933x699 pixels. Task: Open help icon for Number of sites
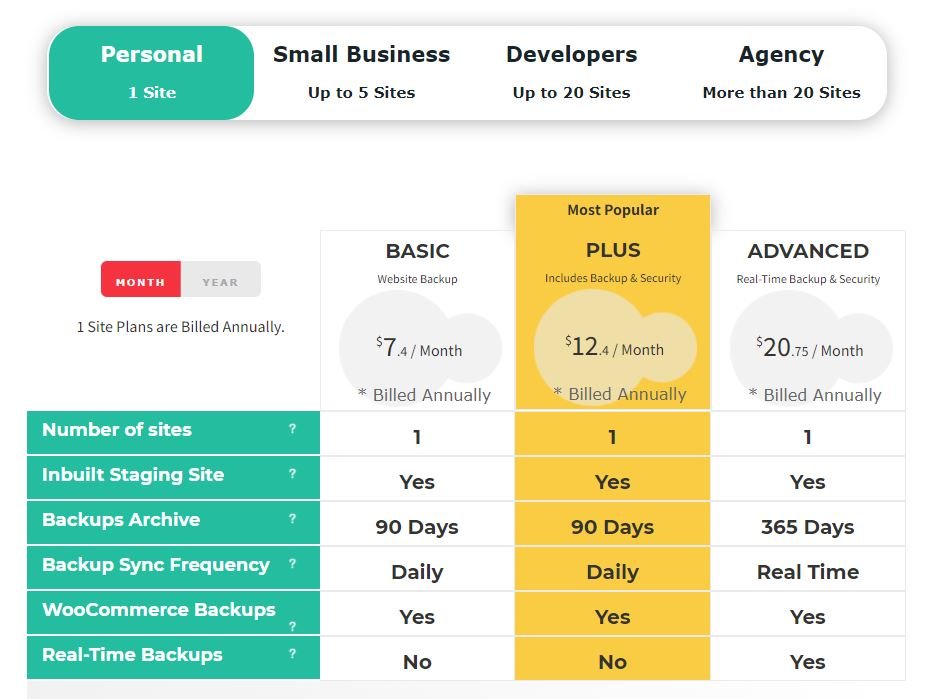coord(292,429)
